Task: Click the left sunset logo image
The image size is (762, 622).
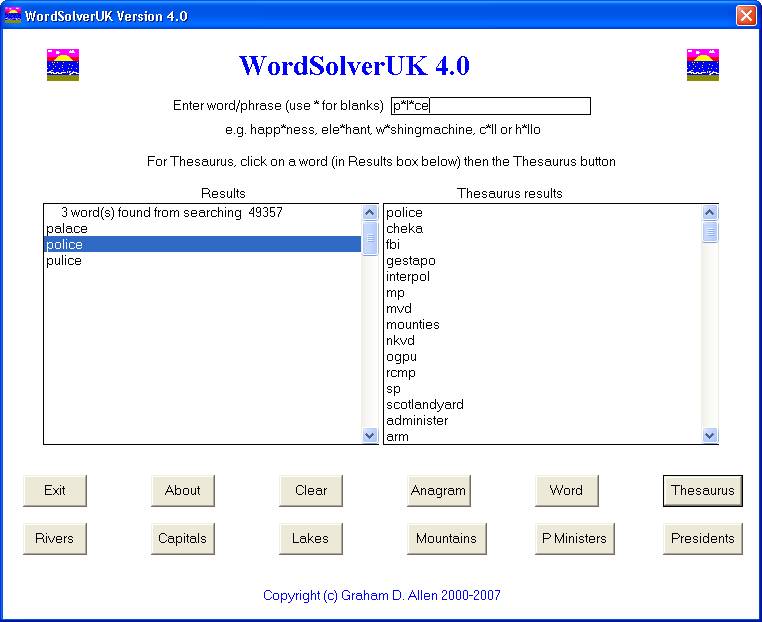Action: 62,65
